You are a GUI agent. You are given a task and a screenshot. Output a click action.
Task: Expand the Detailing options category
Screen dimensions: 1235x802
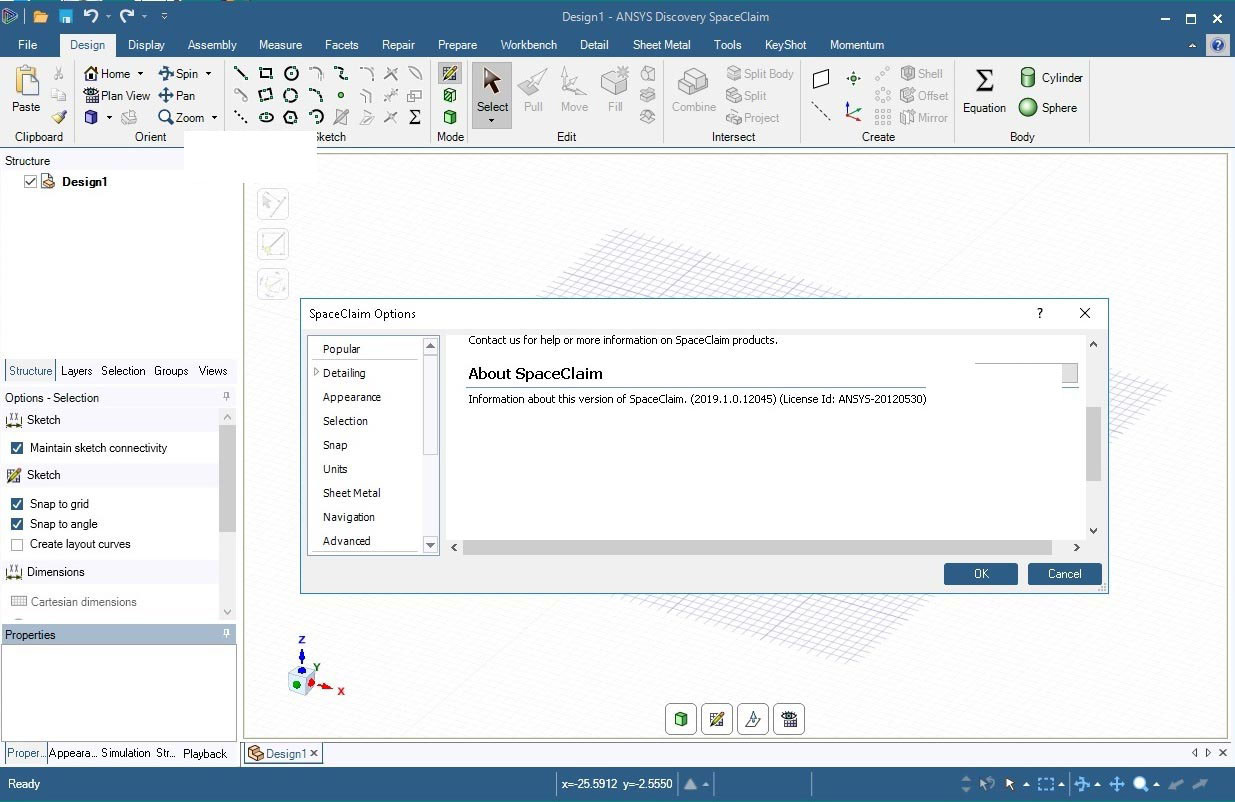click(317, 372)
